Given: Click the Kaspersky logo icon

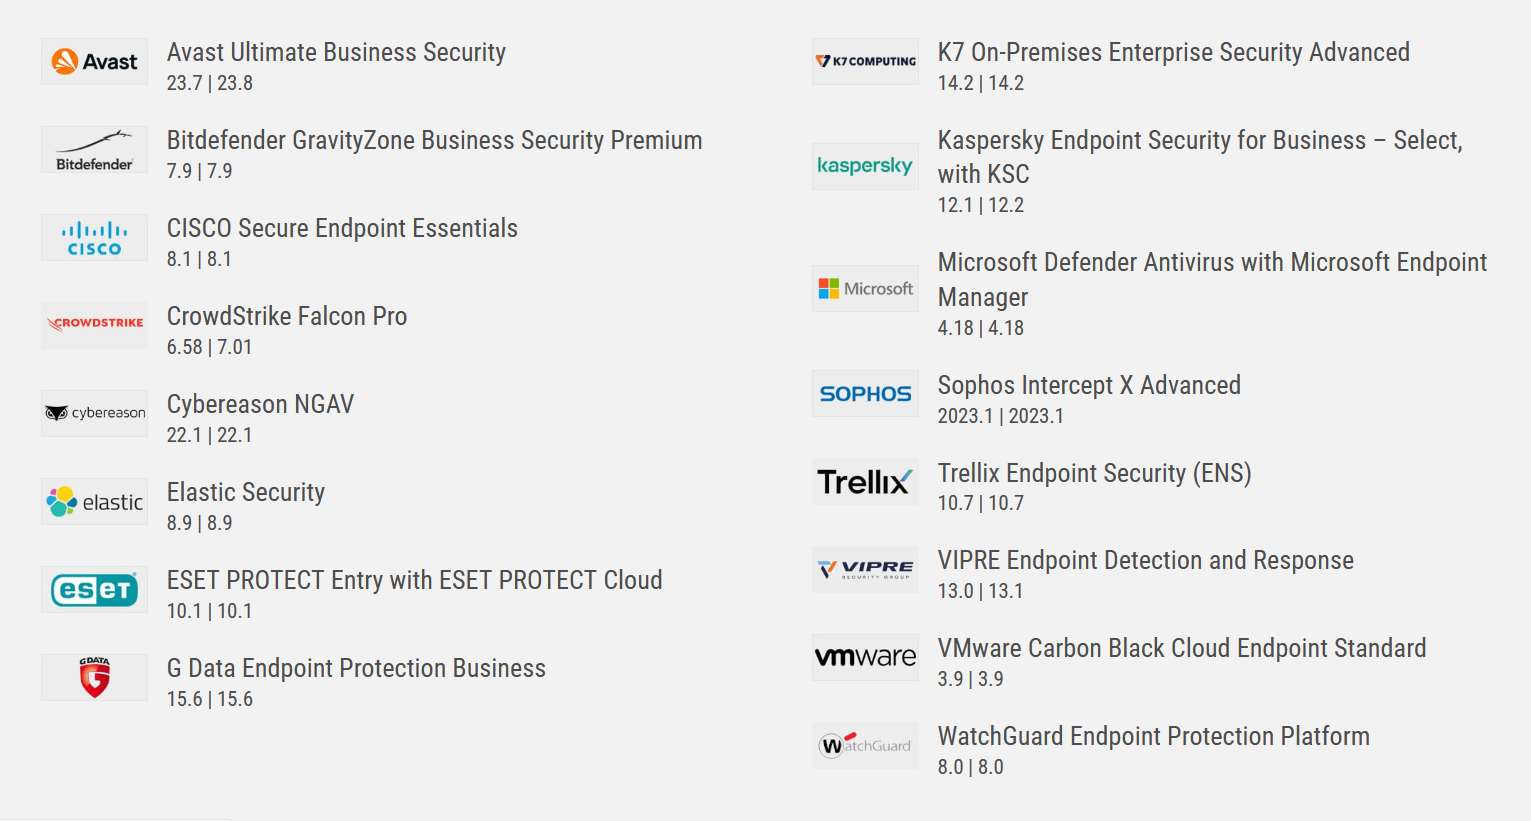Looking at the screenshot, I should [x=865, y=166].
